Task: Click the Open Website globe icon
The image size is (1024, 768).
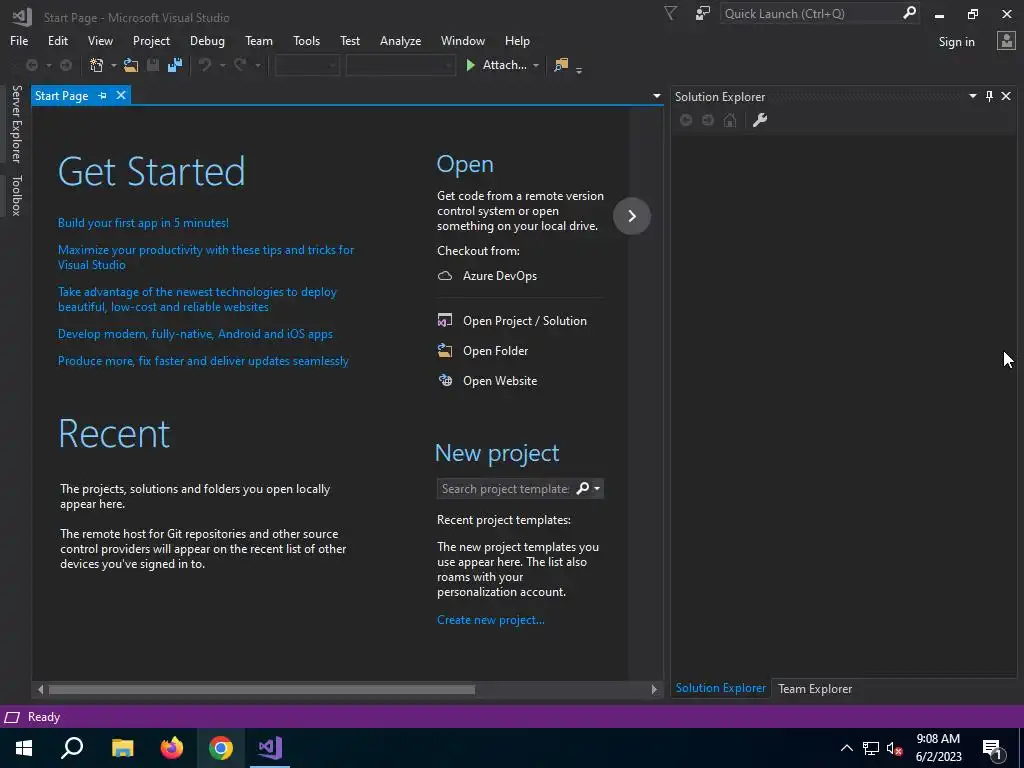Action: 445,381
